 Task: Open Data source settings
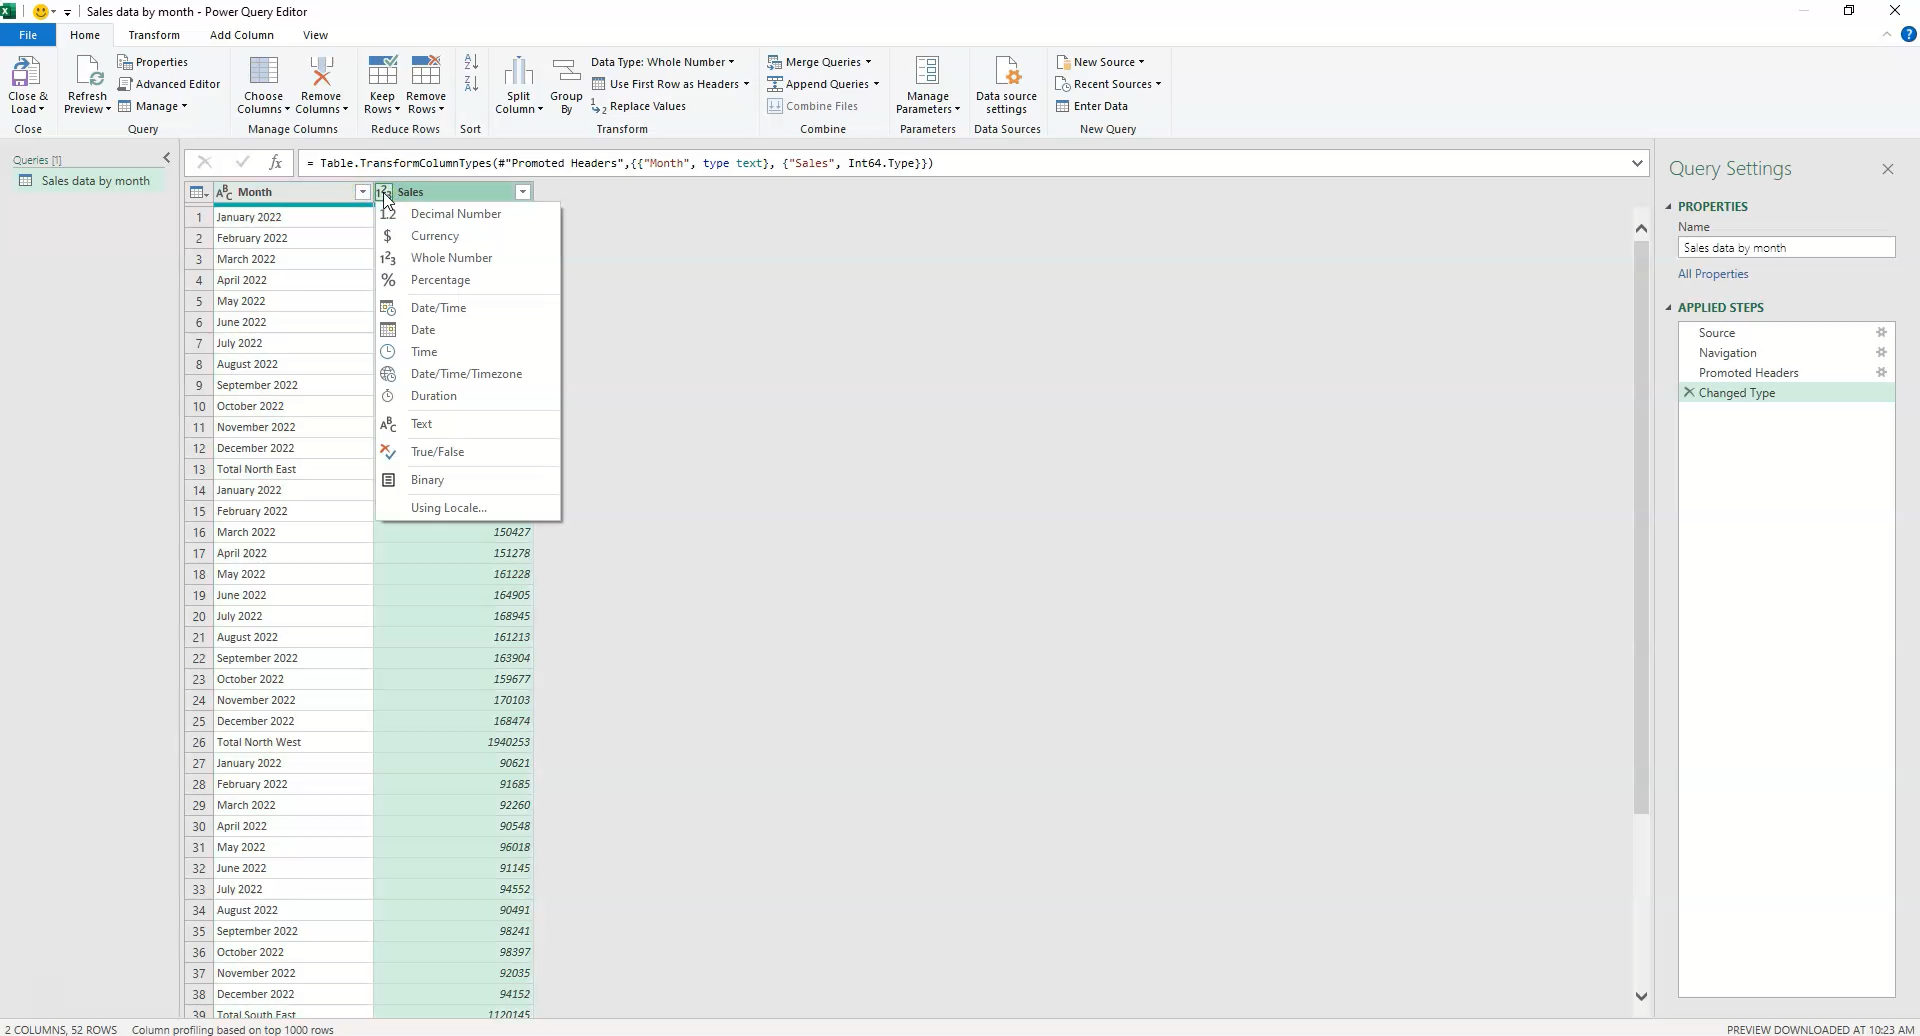click(x=1006, y=85)
